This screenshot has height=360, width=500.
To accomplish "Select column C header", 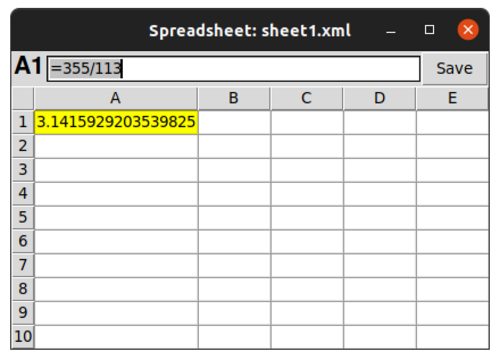I will coord(307,98).
